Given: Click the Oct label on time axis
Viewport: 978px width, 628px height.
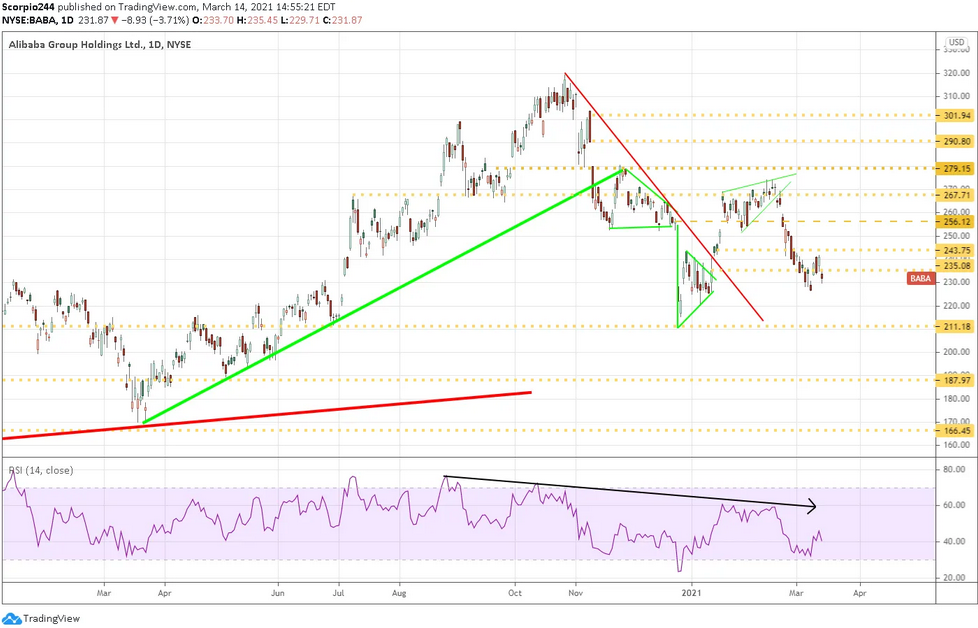Looking at the screenshot, I should (x=515, y=592).
